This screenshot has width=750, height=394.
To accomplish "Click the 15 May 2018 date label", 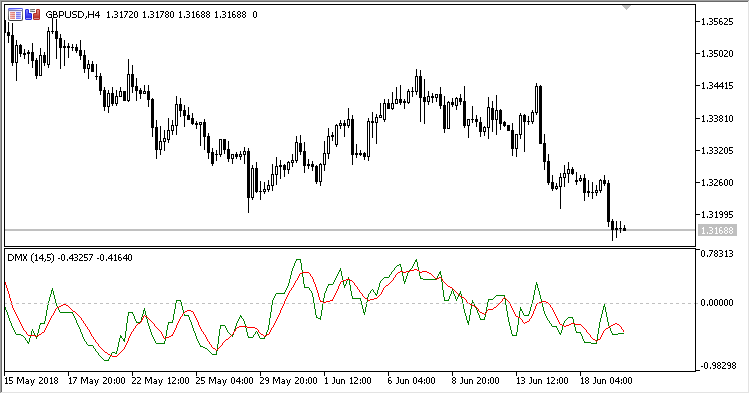I will pos(31,381).
